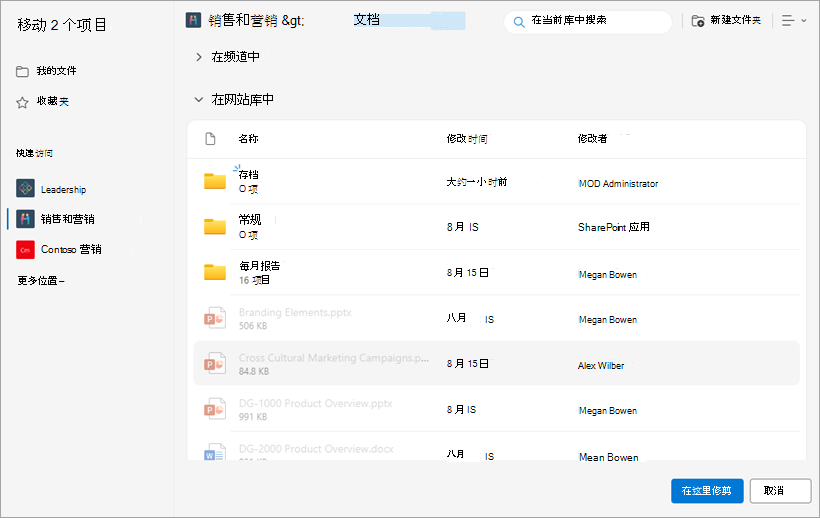The width and height of the screenshot is (820, 518).
Task: Click Branding Elements PowerPoint file icon
Action: 215,317
